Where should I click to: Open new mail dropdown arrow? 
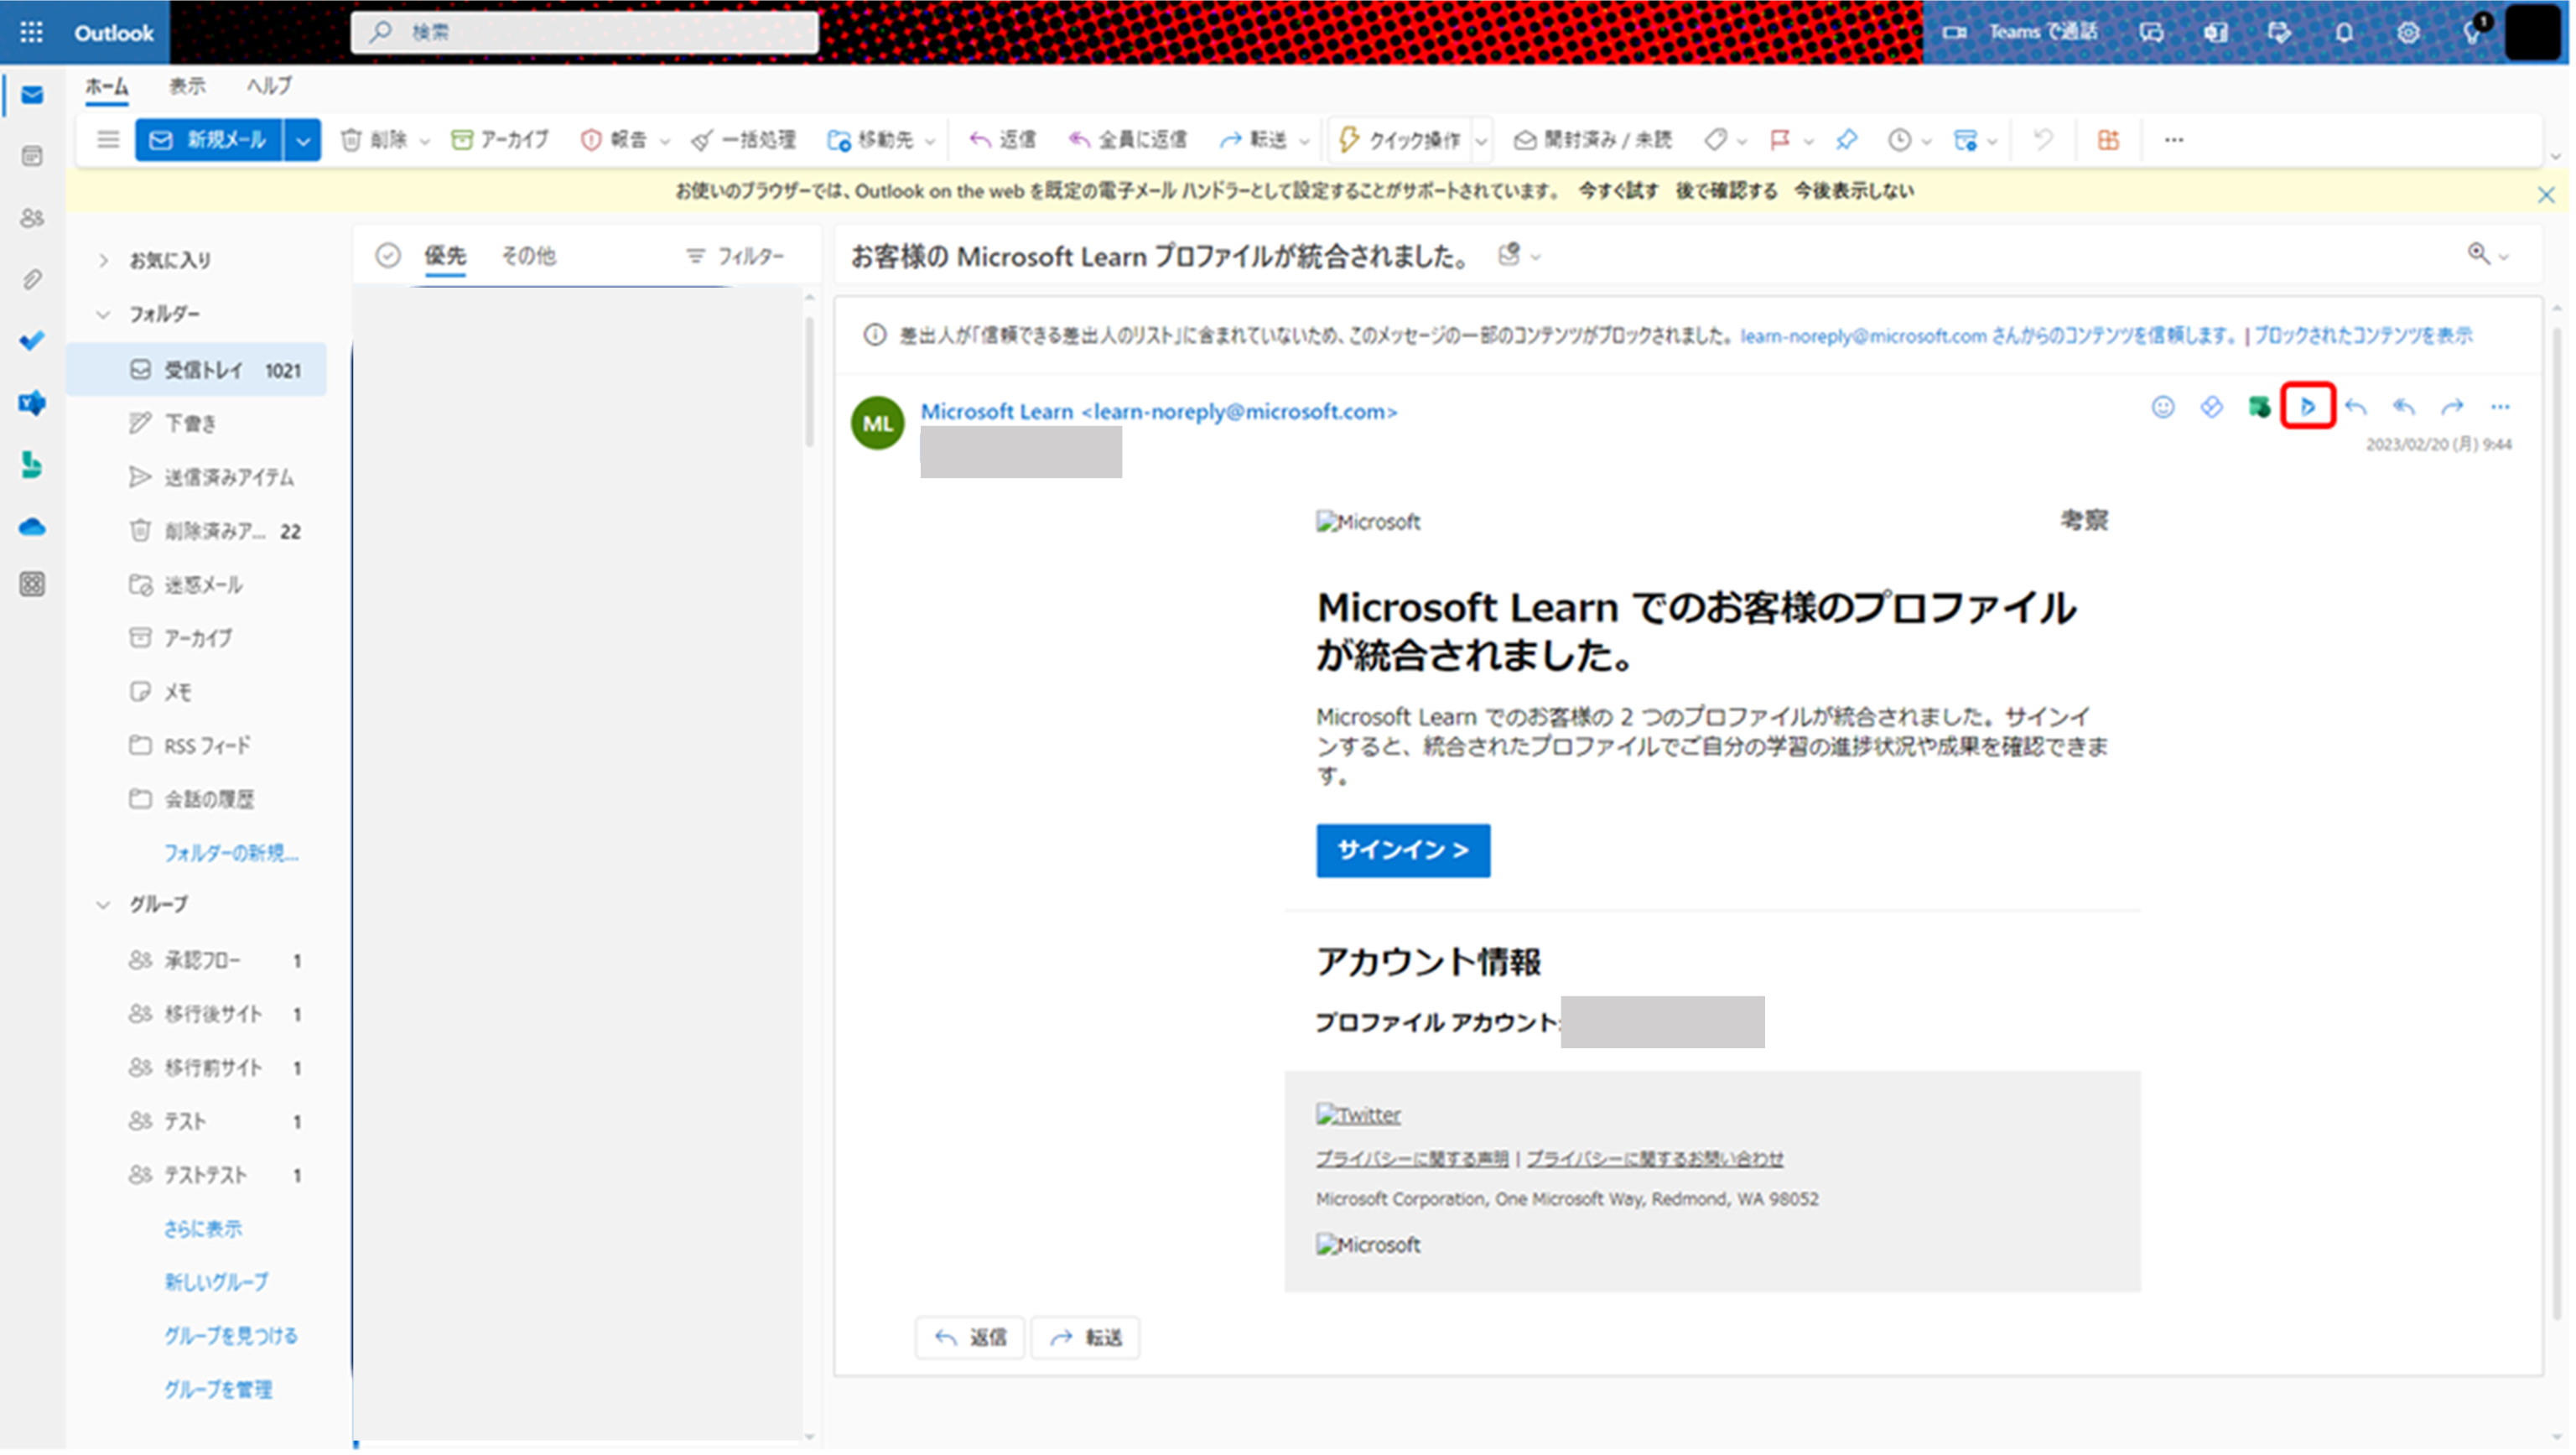pos(303,140)
